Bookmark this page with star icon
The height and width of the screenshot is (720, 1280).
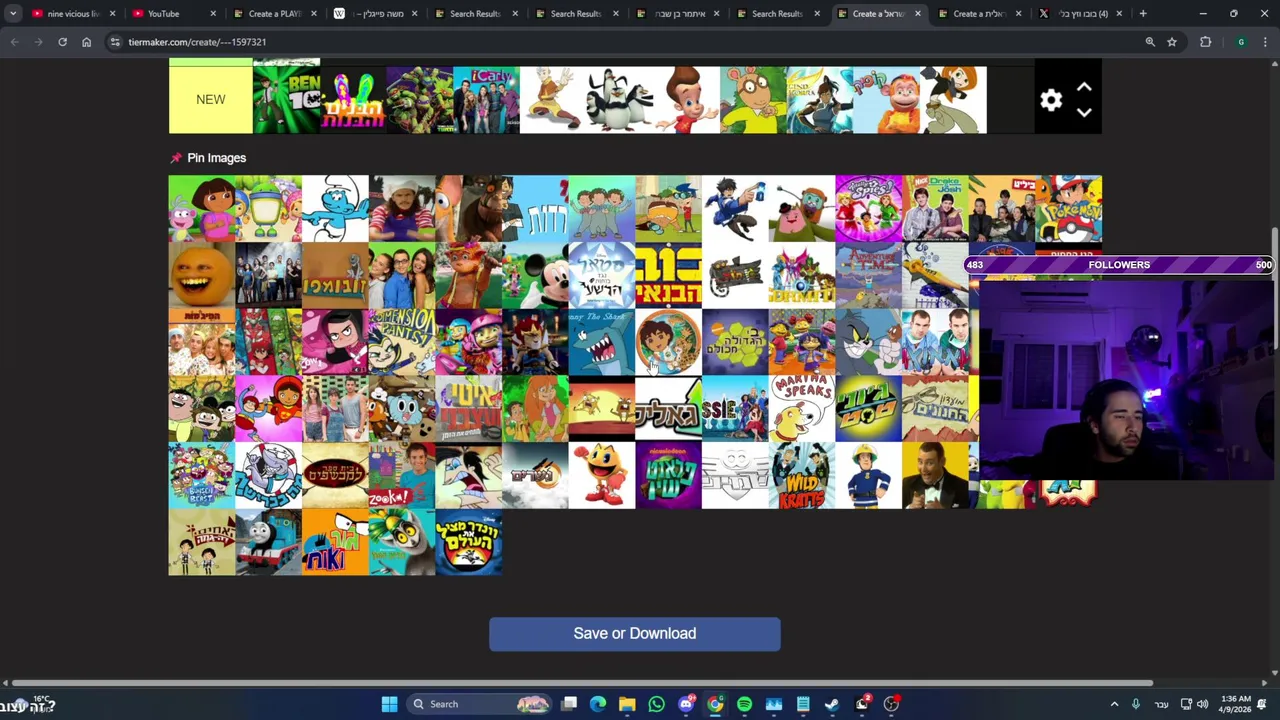(x=1172, y=42)
